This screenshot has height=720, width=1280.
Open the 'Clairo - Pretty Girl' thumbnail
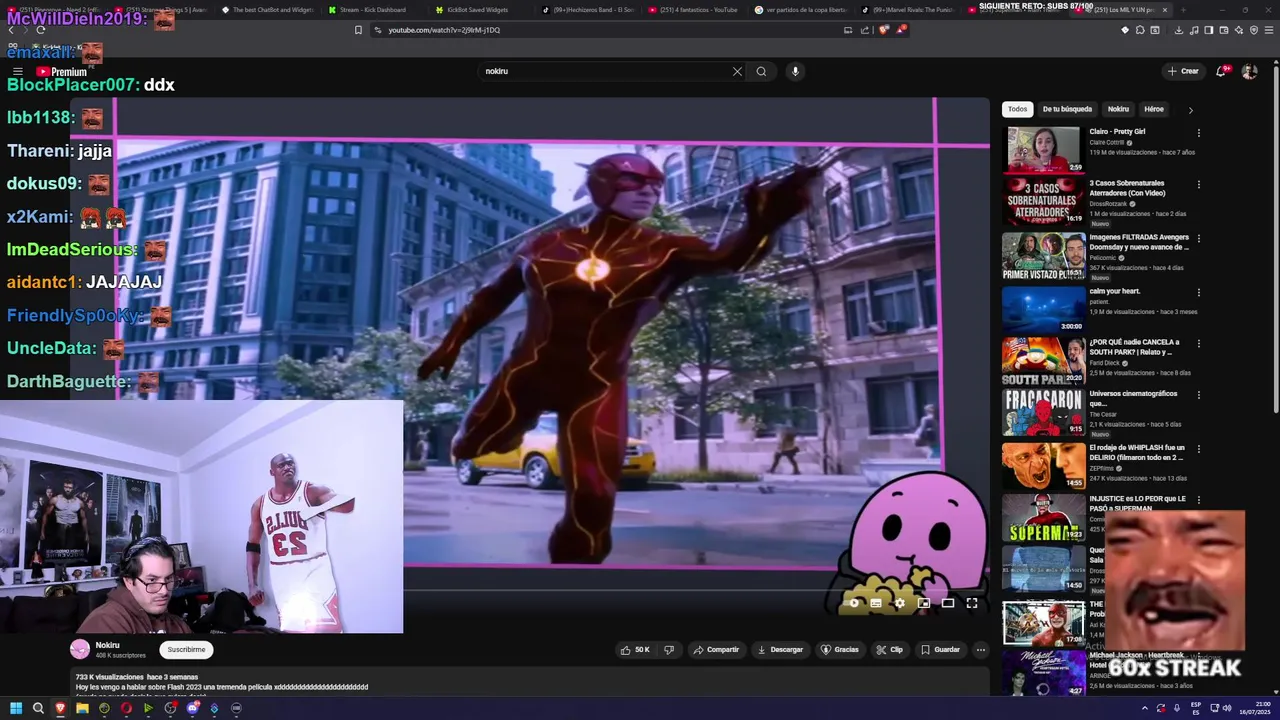click(x=1043, y=149)
